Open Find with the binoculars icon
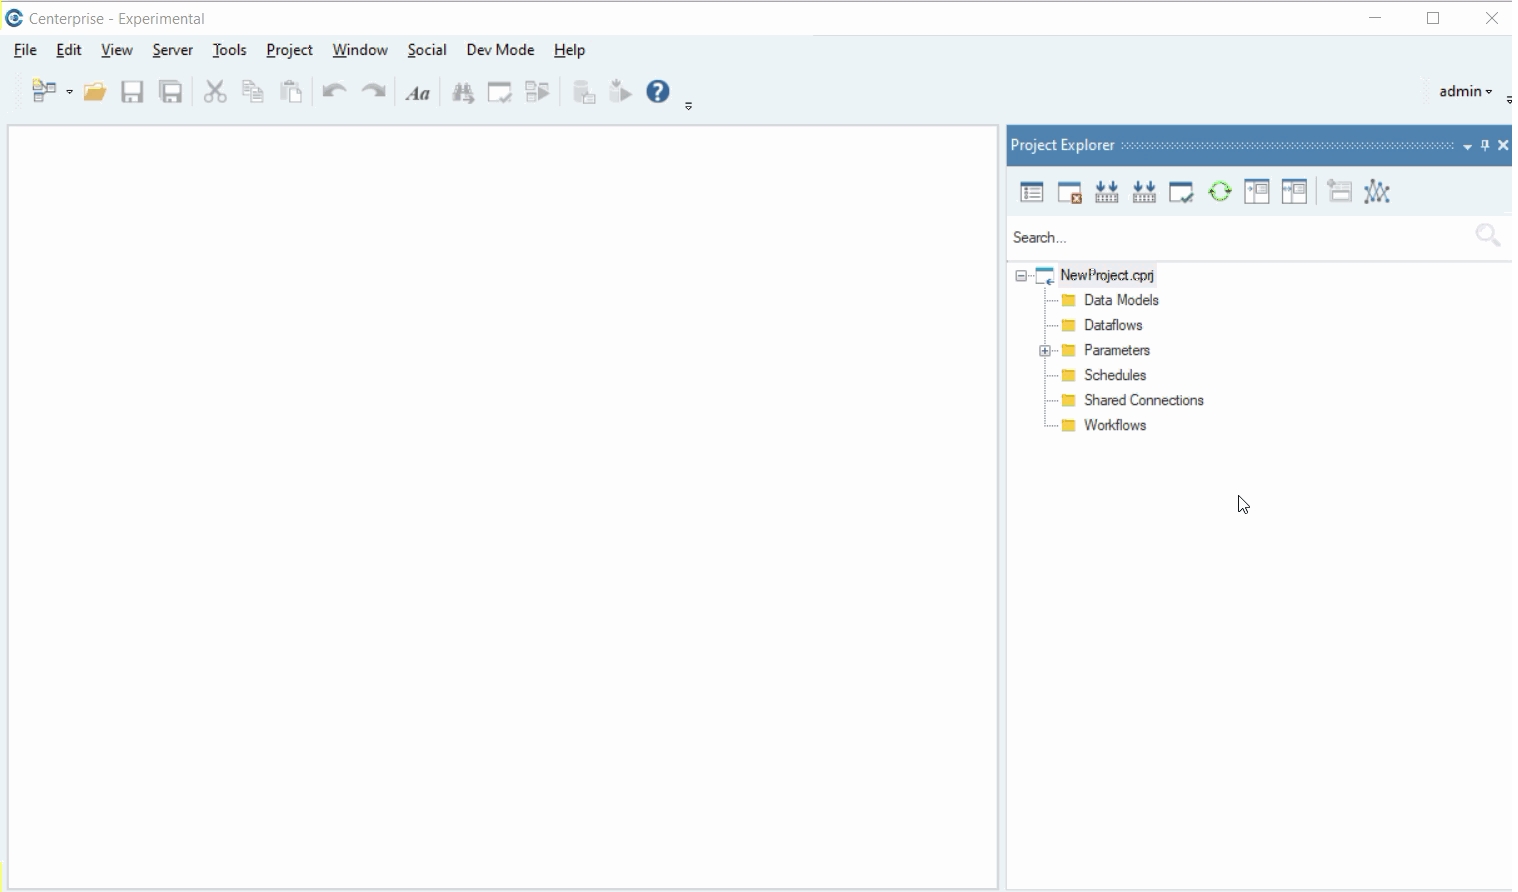The width and height of the screenshot is (1518, 892). [x=463, y=94]
